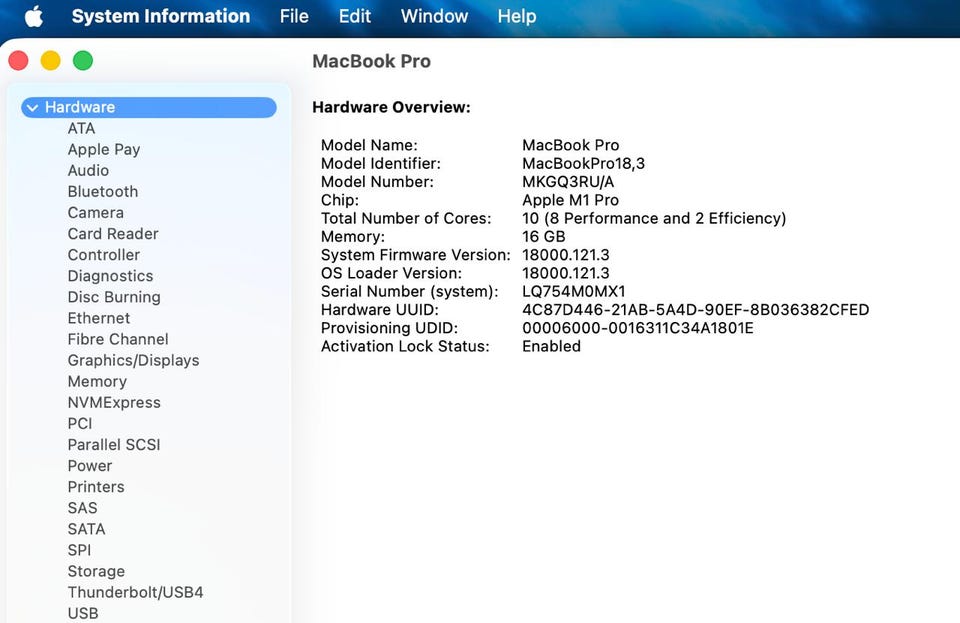Open the File menu
960x623 pixels.
(294, 16)
